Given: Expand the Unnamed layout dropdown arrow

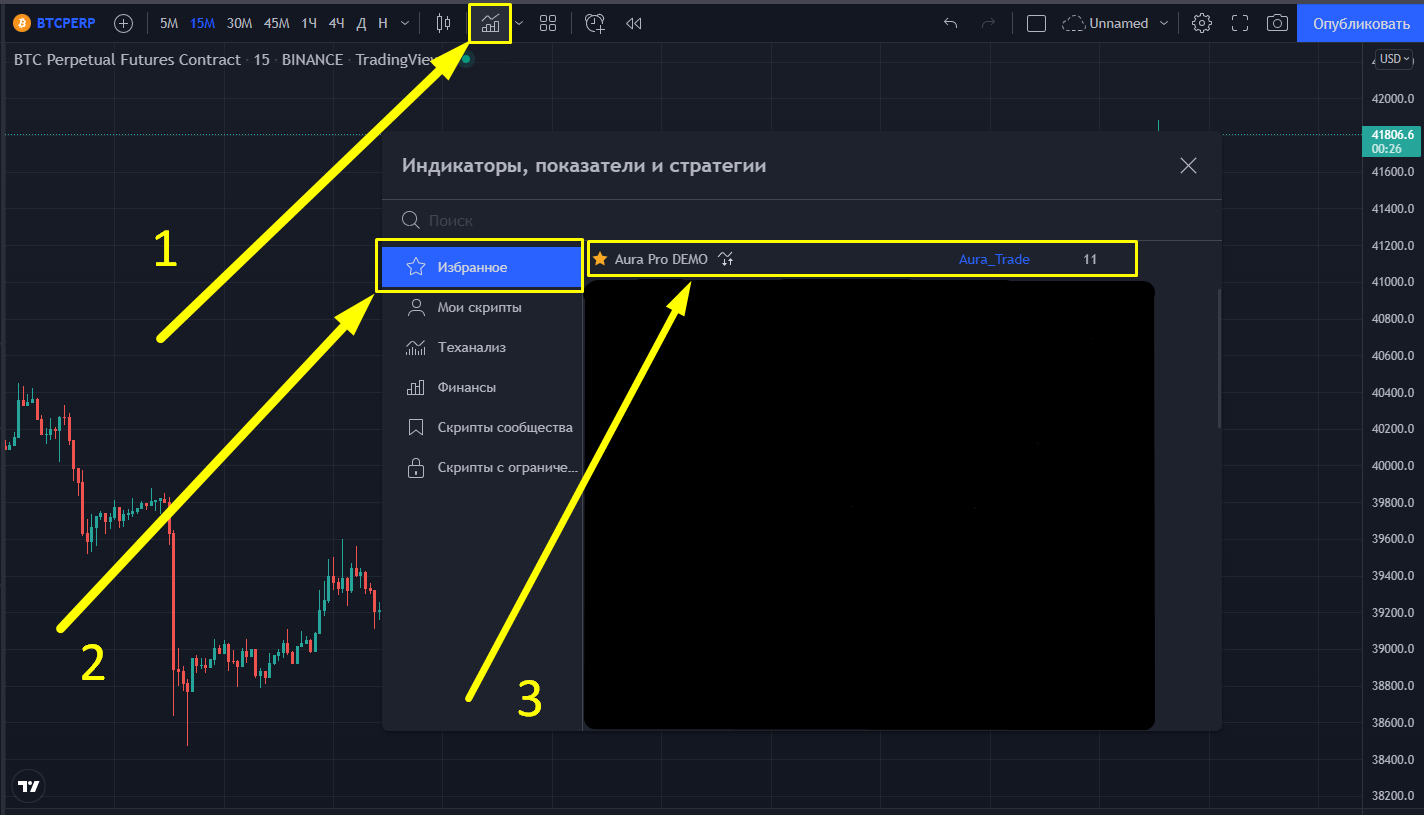Looking at the screenshot, I should tap(1164, 23).
